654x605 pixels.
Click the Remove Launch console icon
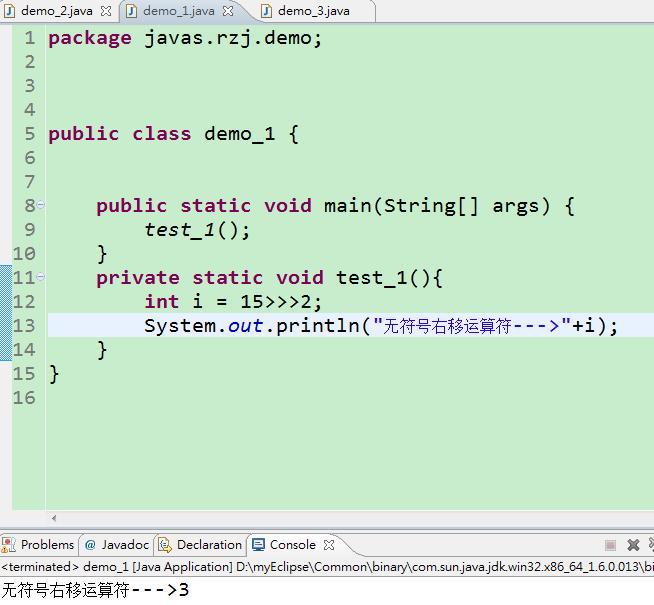pyautogui.click(x=633, y=545)
